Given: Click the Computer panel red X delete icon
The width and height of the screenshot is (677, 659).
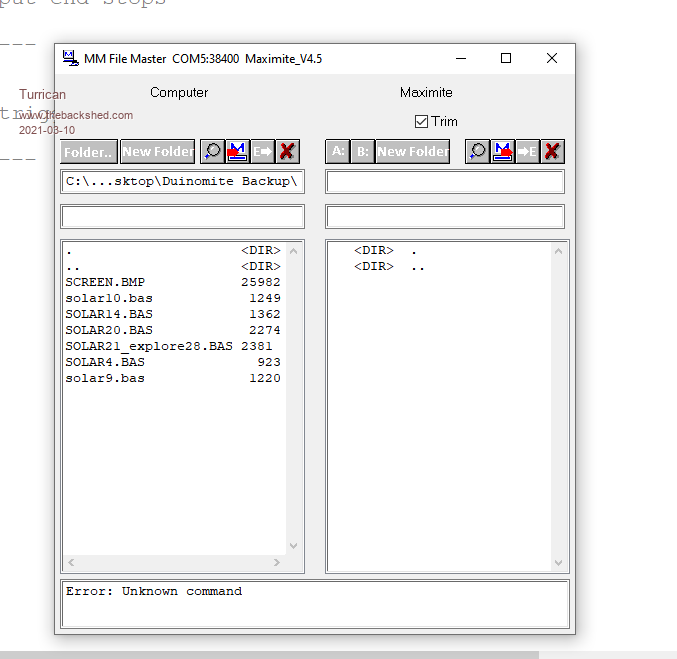Looking at the screenshot, I should coord(287,151).
